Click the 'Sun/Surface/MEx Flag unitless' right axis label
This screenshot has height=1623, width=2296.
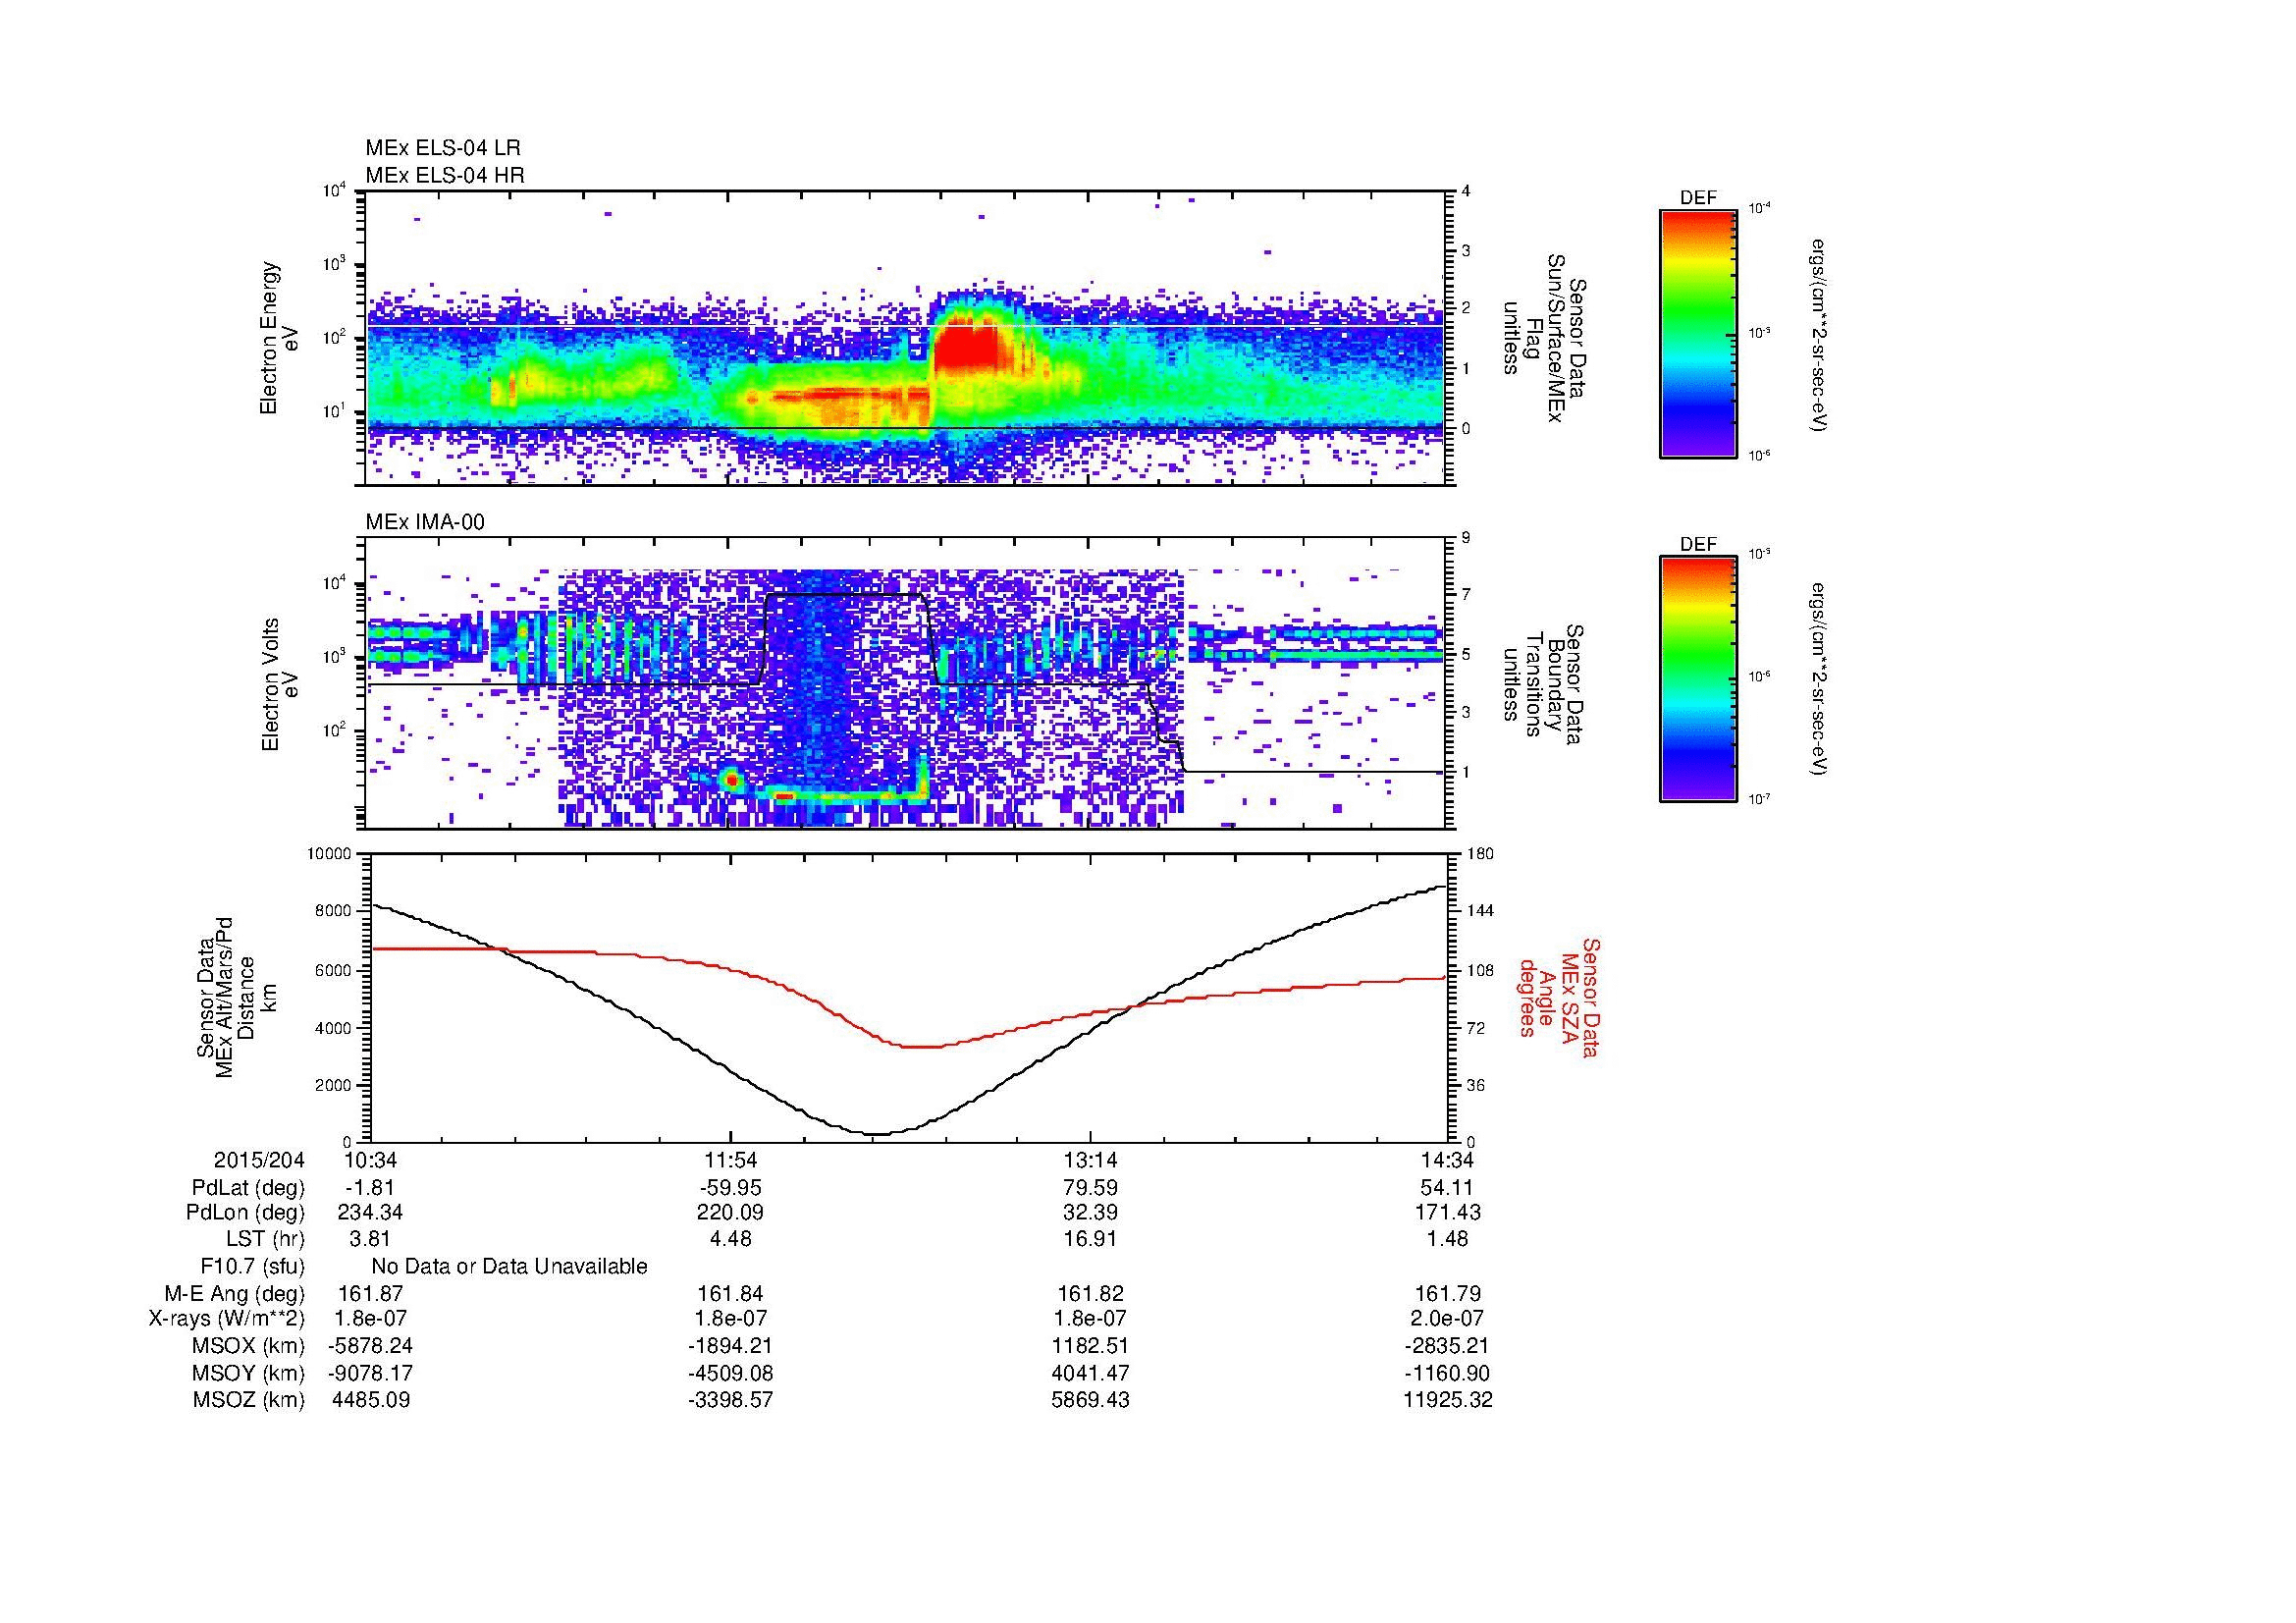point(1543,338)
